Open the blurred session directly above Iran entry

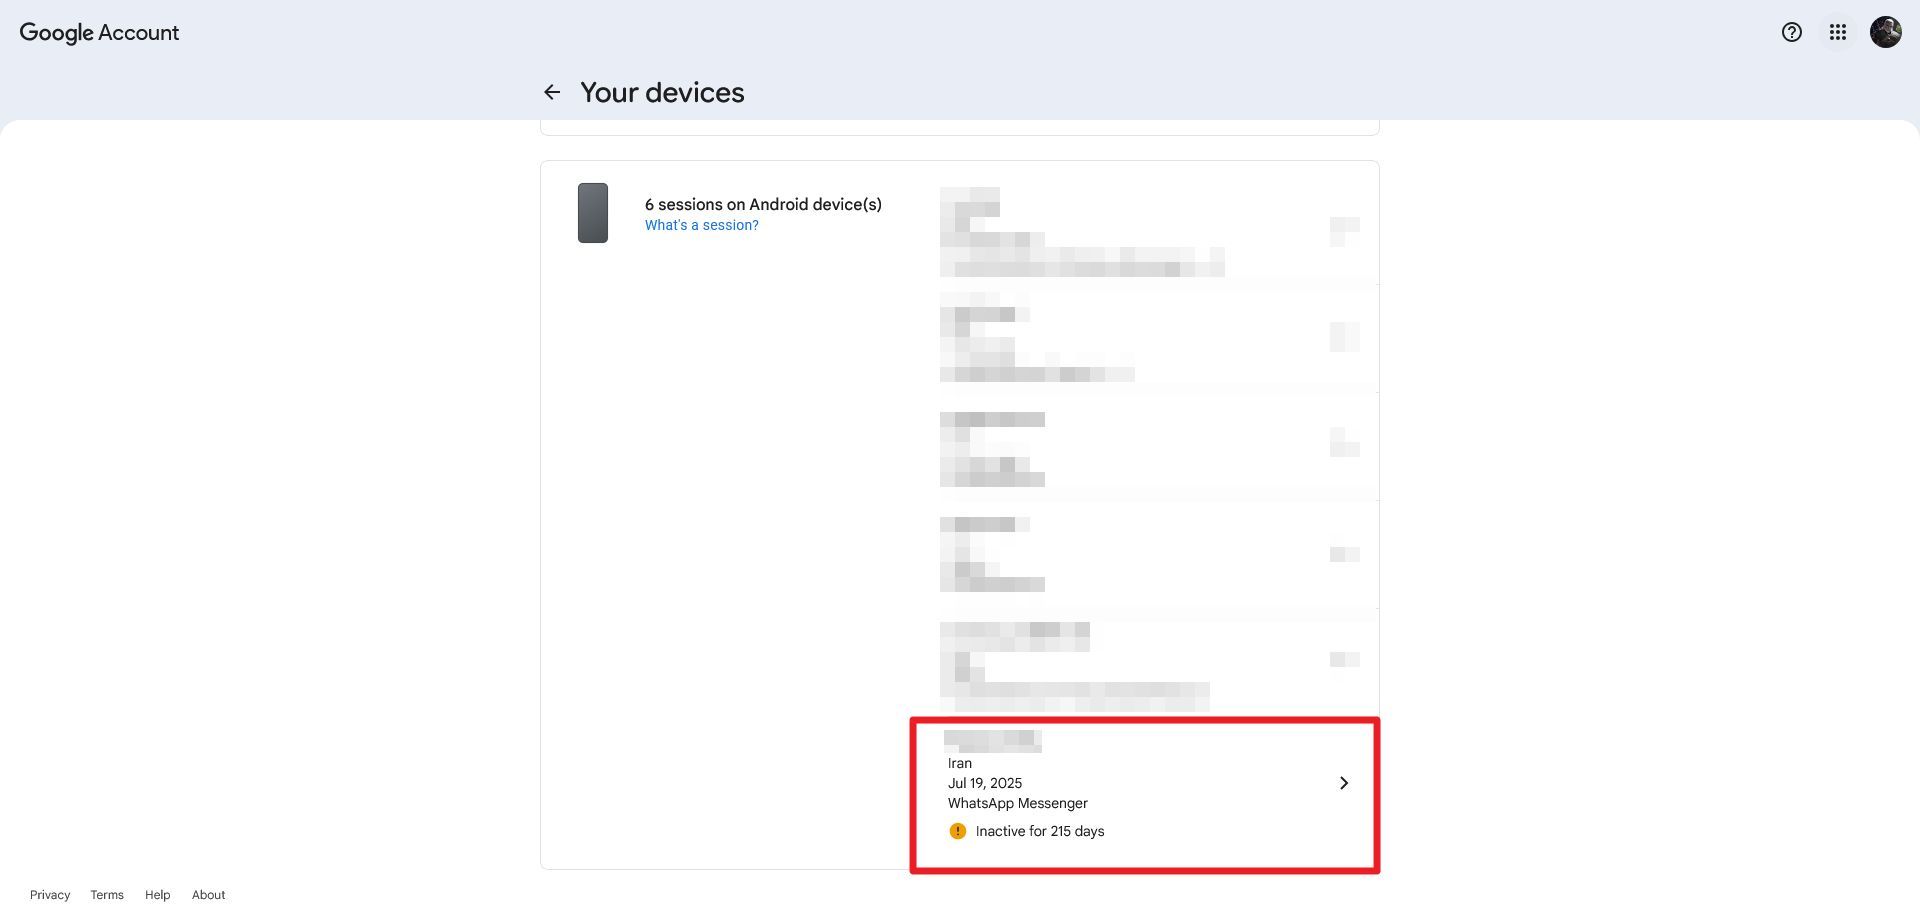pyautogui.click(x=1150, y=662)
